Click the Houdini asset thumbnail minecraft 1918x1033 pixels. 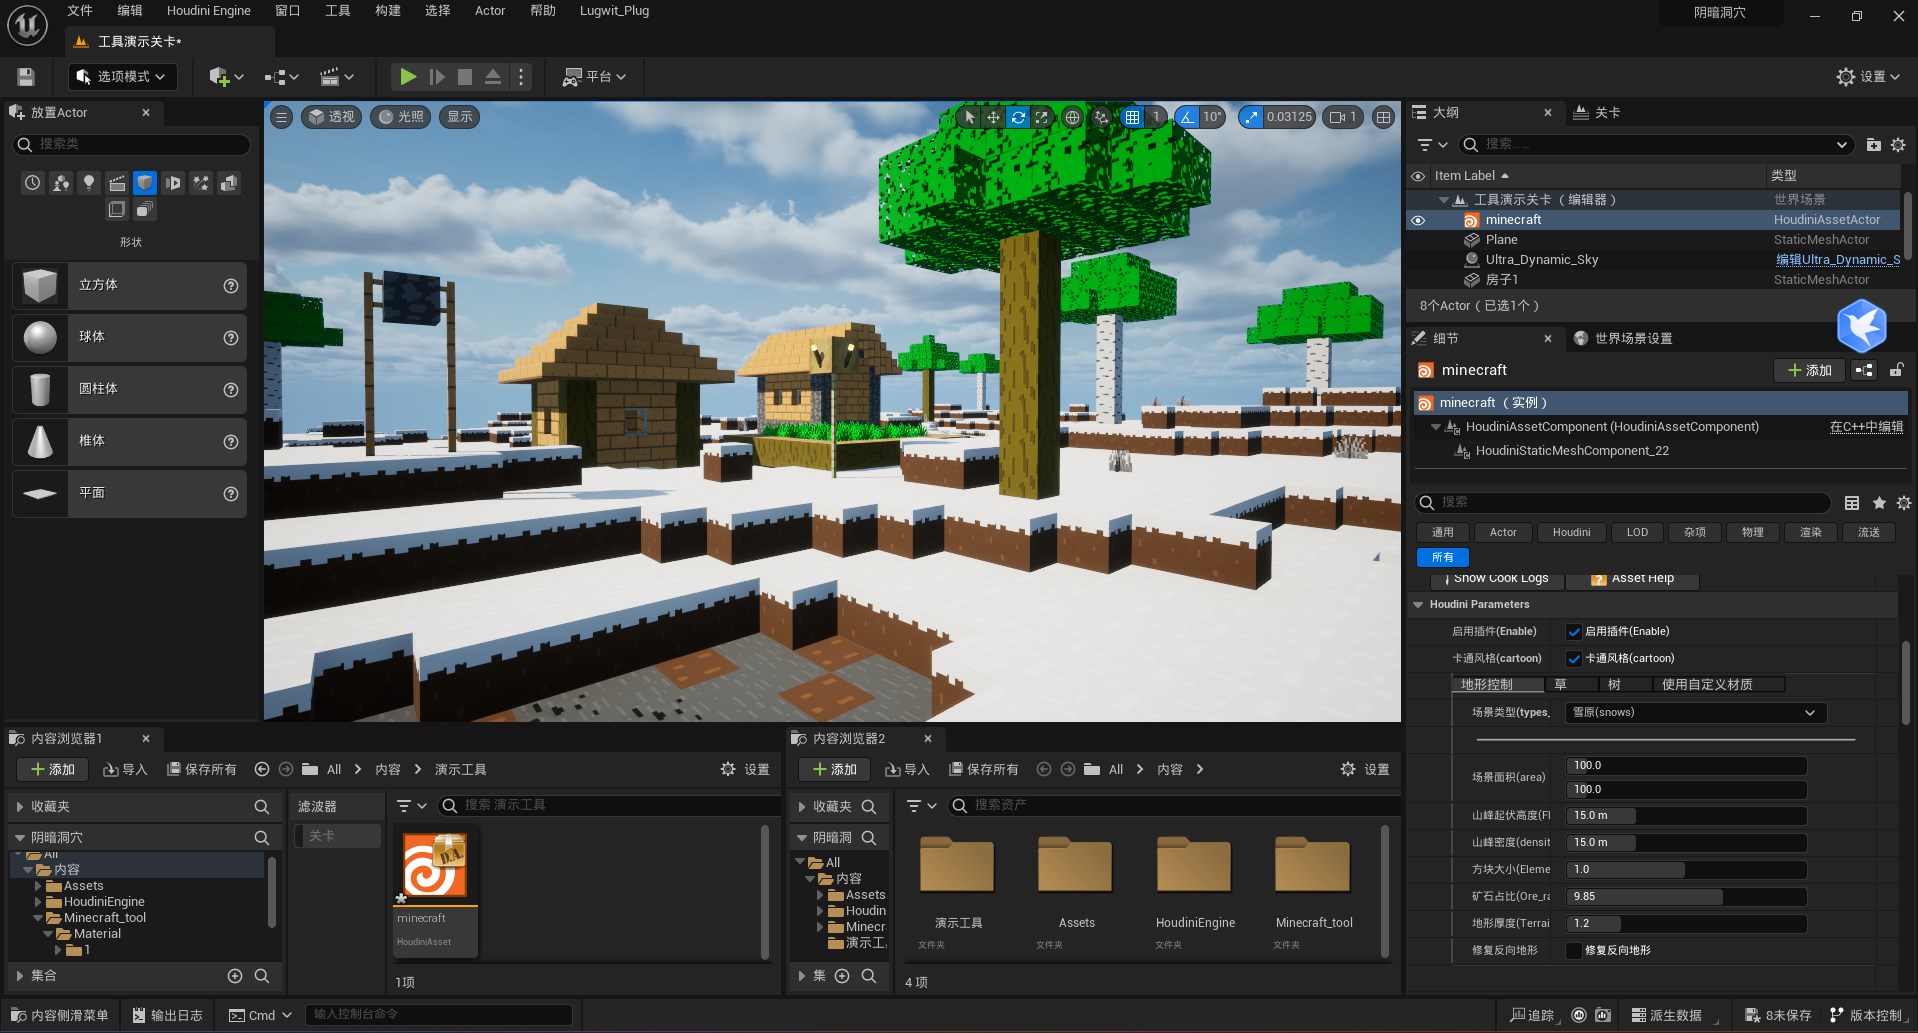[x=435, y=866]
